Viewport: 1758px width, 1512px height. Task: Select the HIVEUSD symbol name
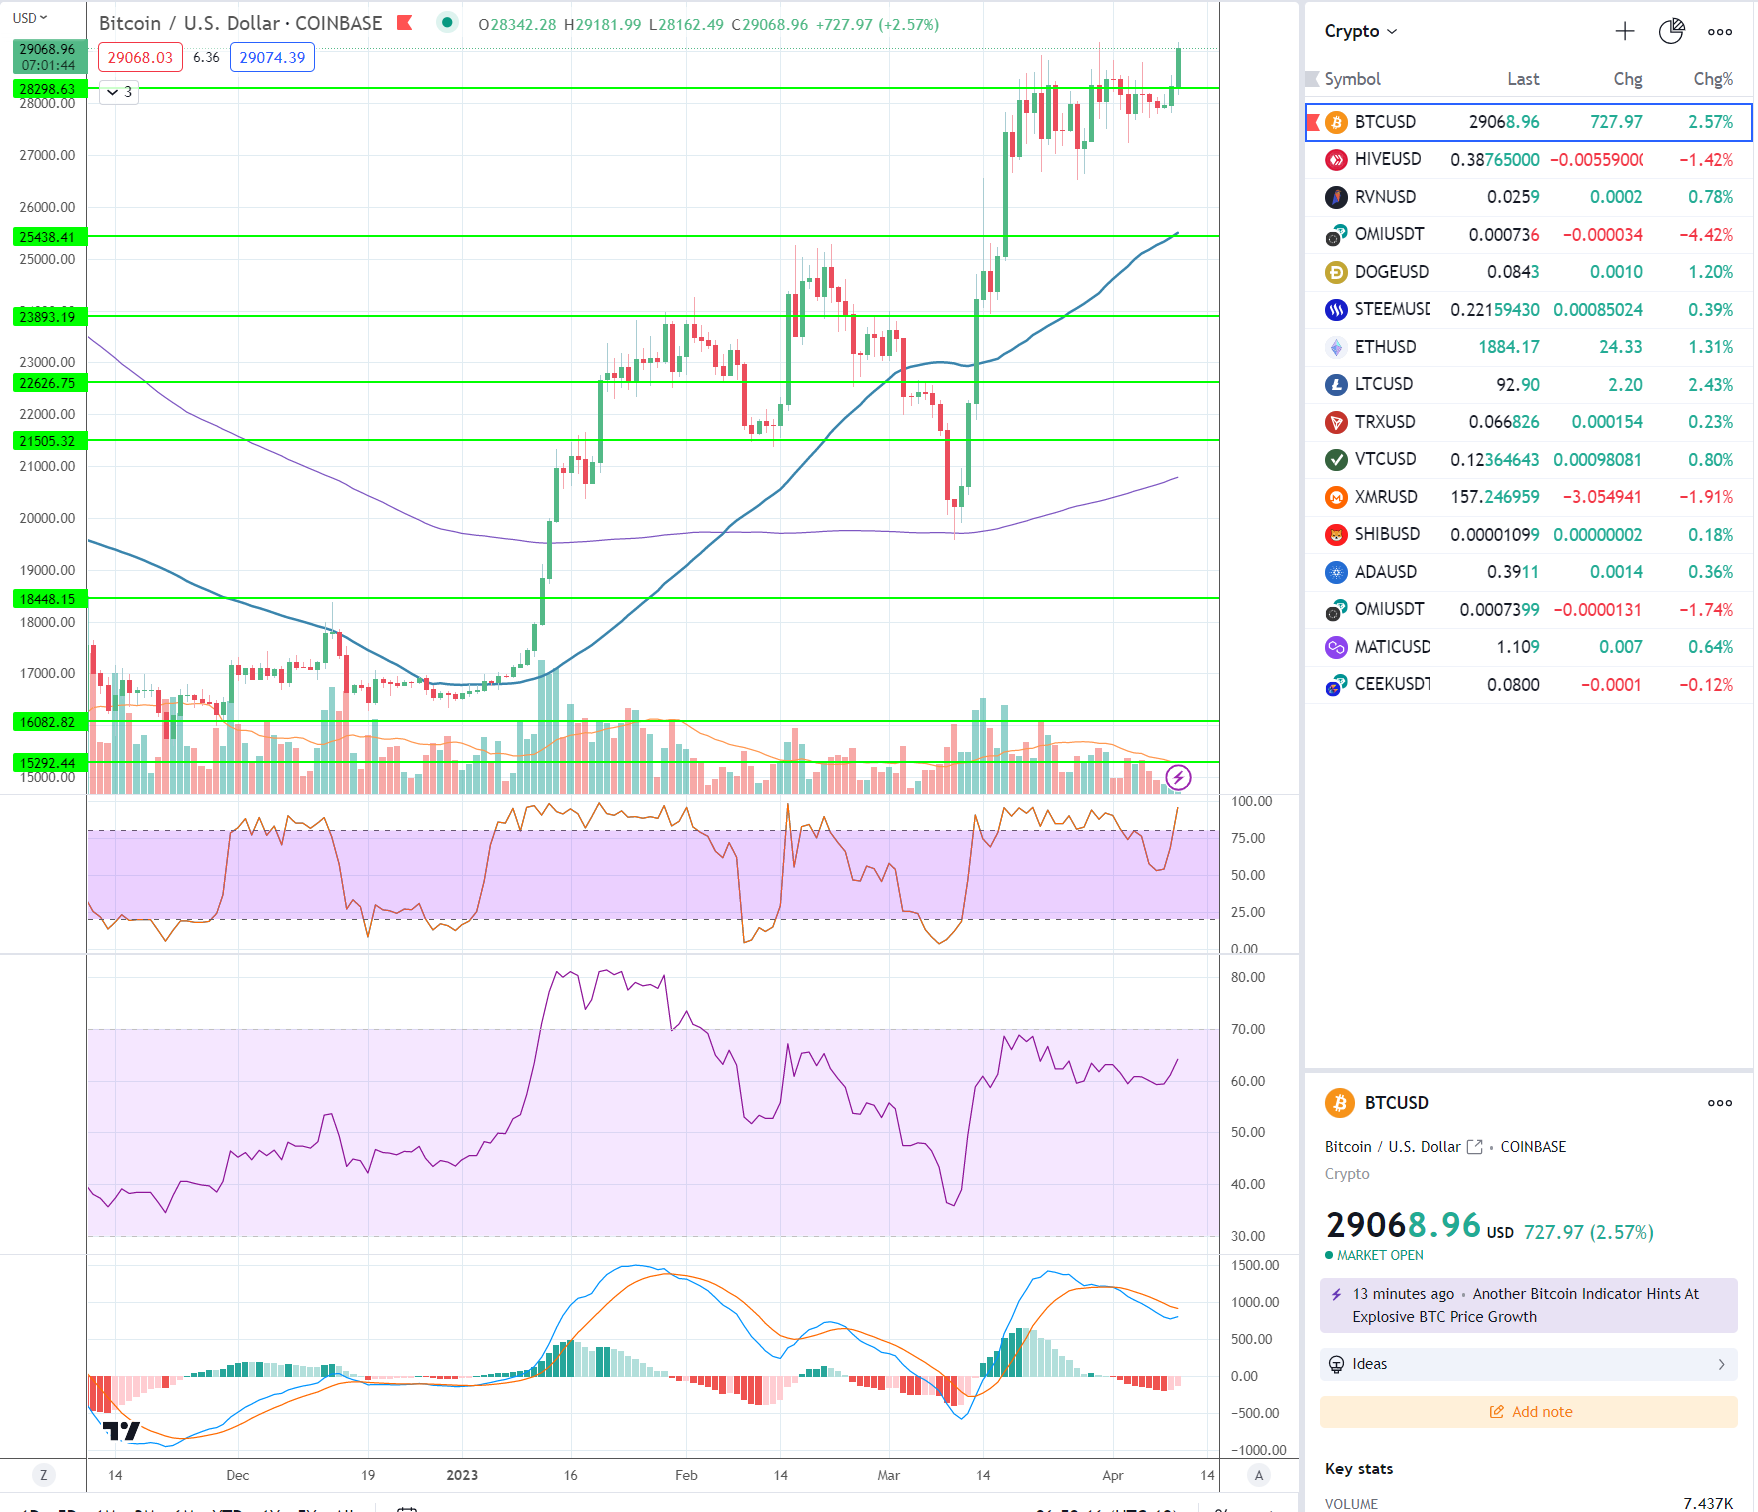pyautogui.click(x=1388, y=159)
